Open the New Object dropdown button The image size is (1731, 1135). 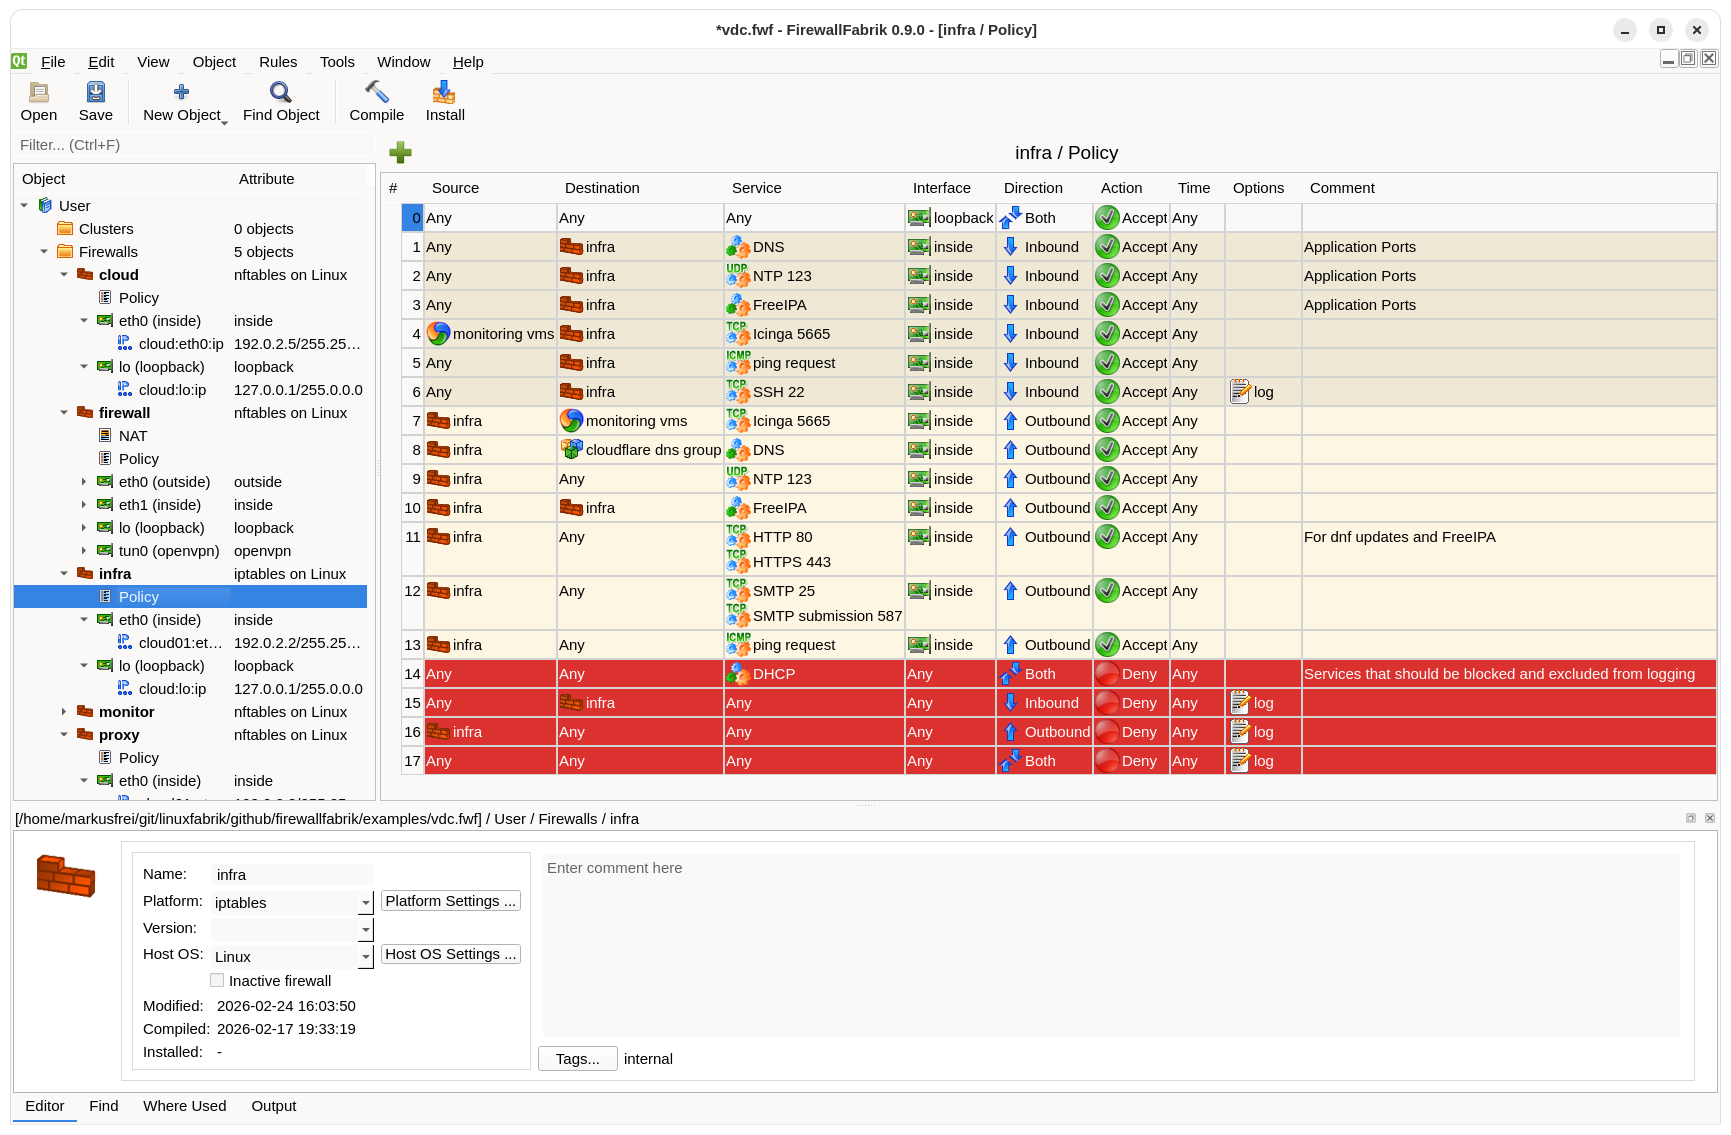184,102
